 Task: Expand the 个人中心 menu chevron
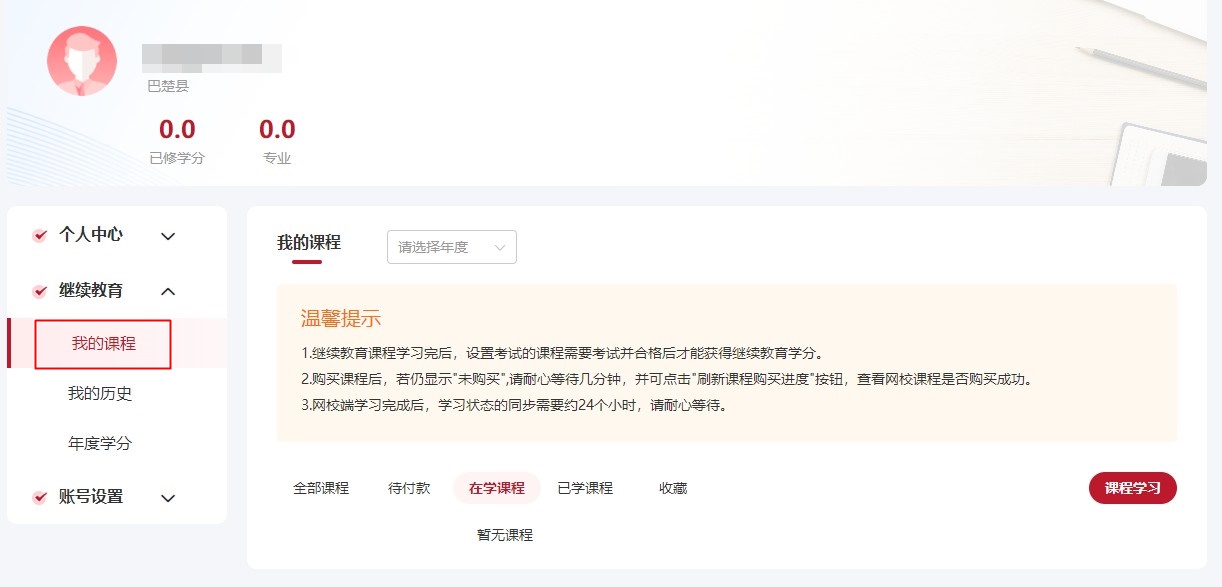click(168, 236)
